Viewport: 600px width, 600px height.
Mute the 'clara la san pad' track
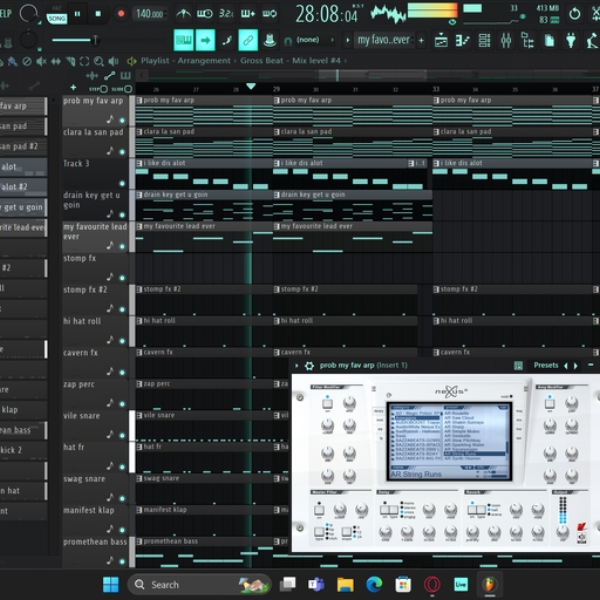click(x=122, y=152)
